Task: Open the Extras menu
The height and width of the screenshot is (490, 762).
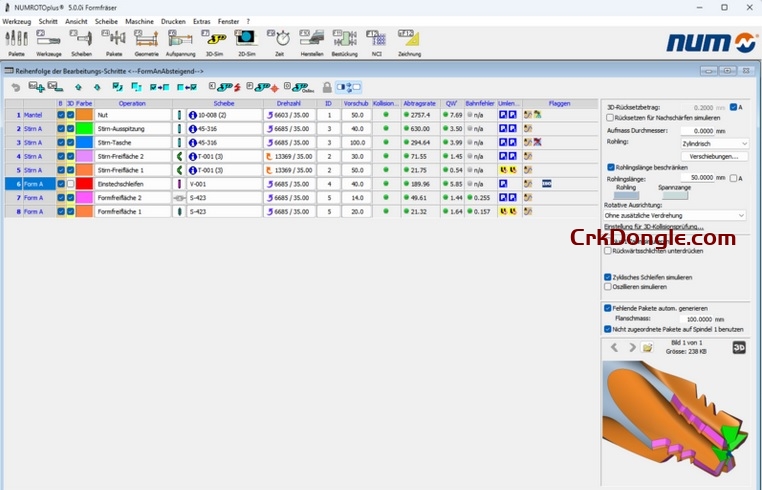Action: [202, 21]
